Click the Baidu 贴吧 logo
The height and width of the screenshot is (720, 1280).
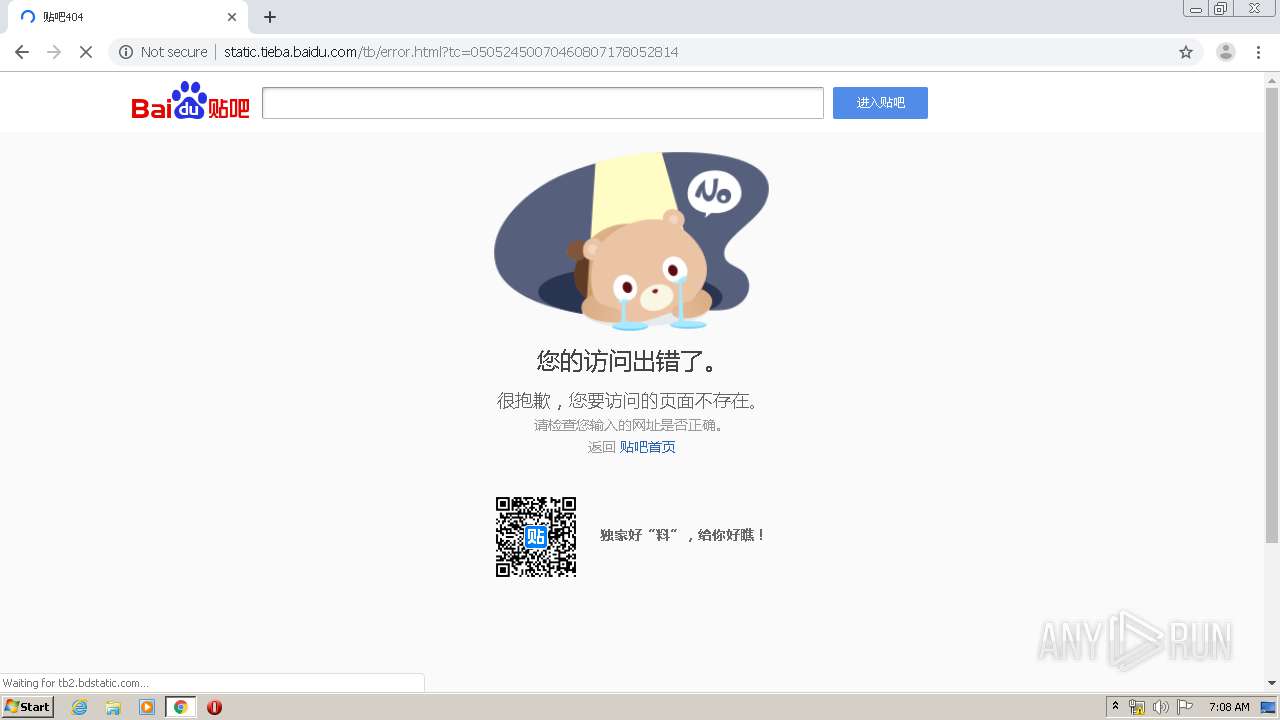click(x=190, y=101)
